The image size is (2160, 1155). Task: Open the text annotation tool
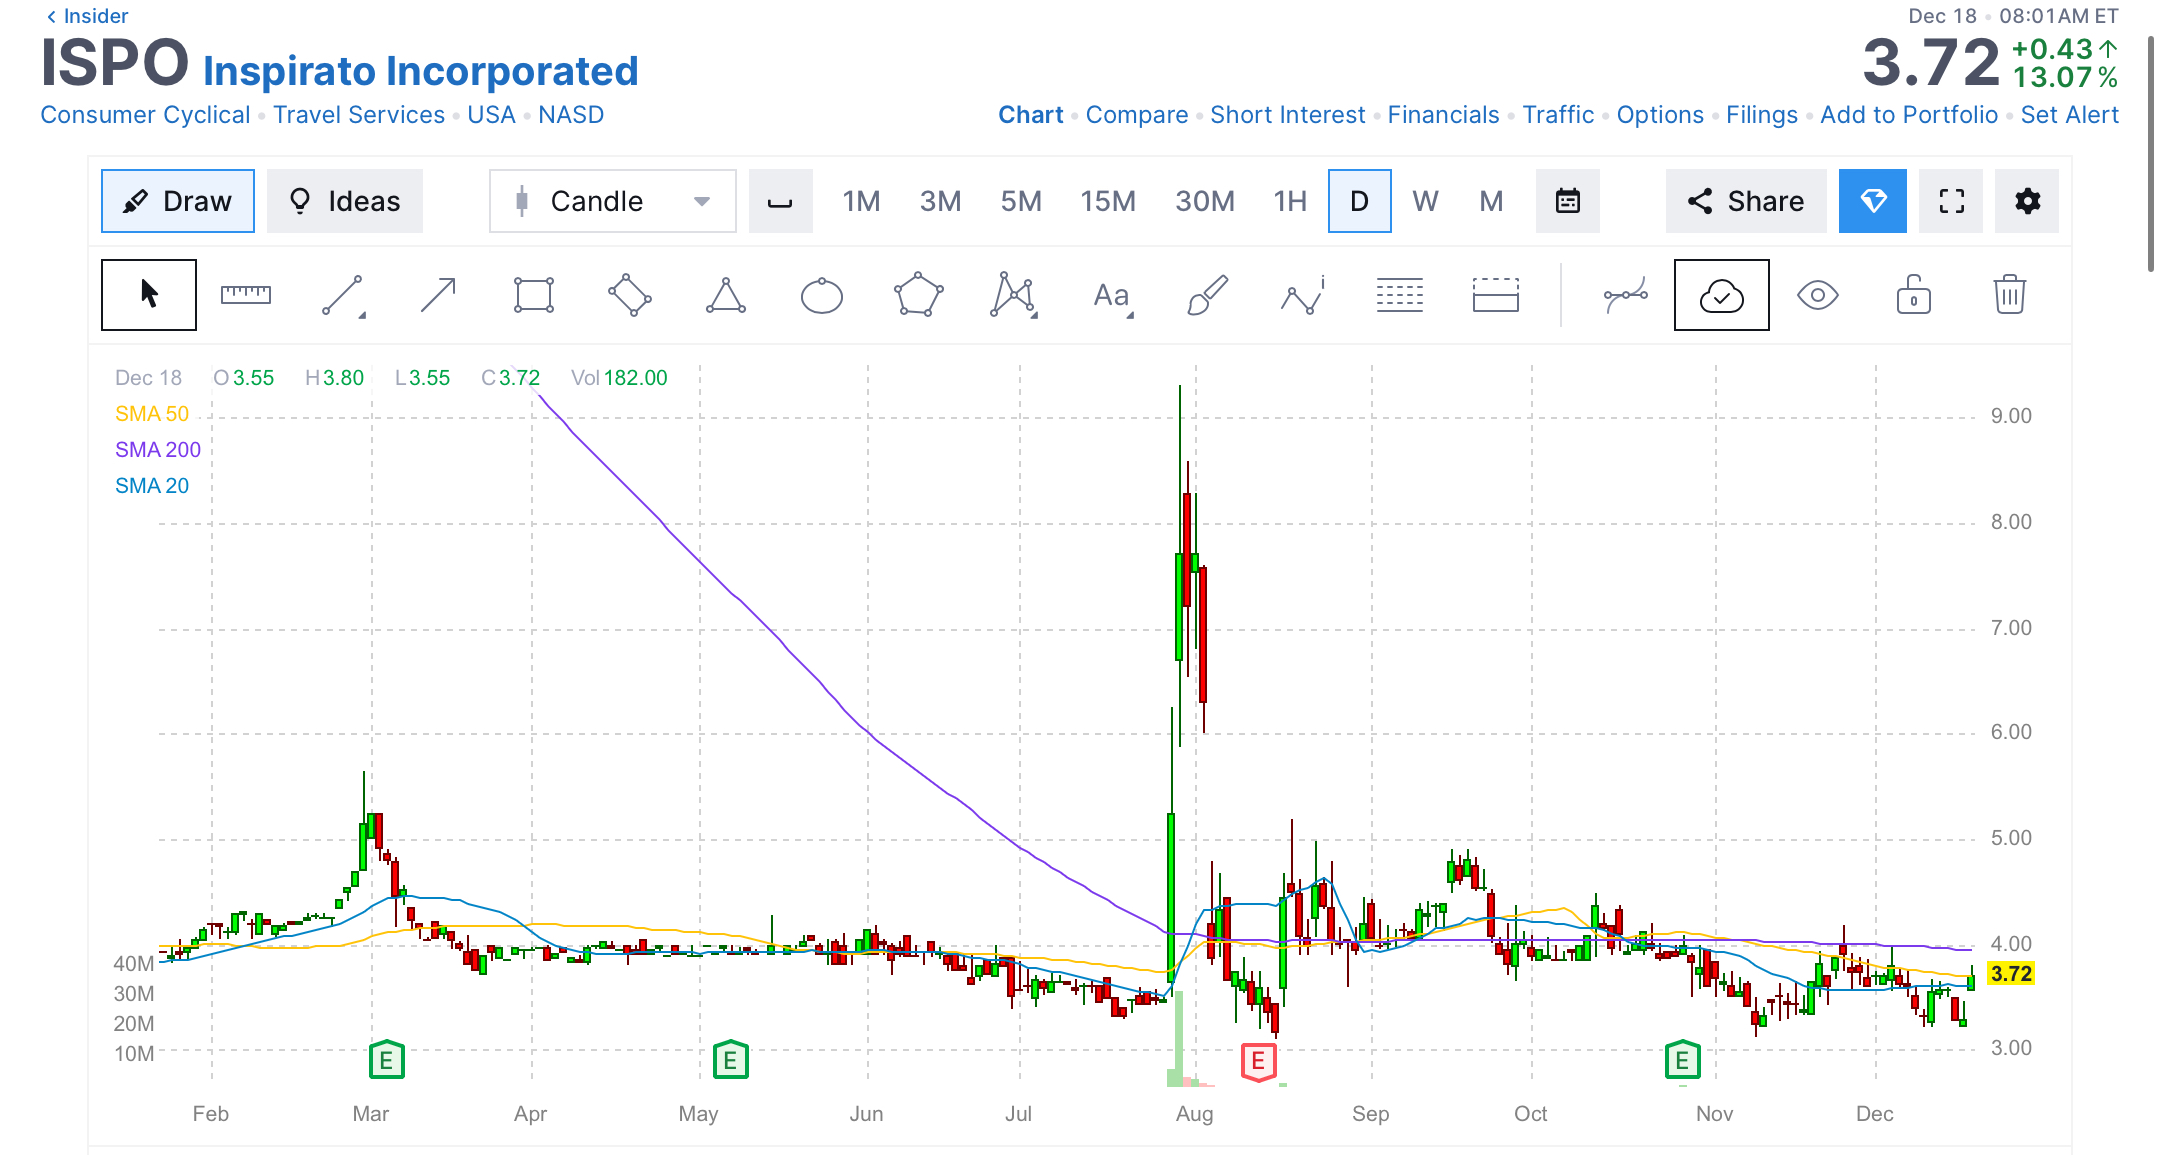[1110, 295]
